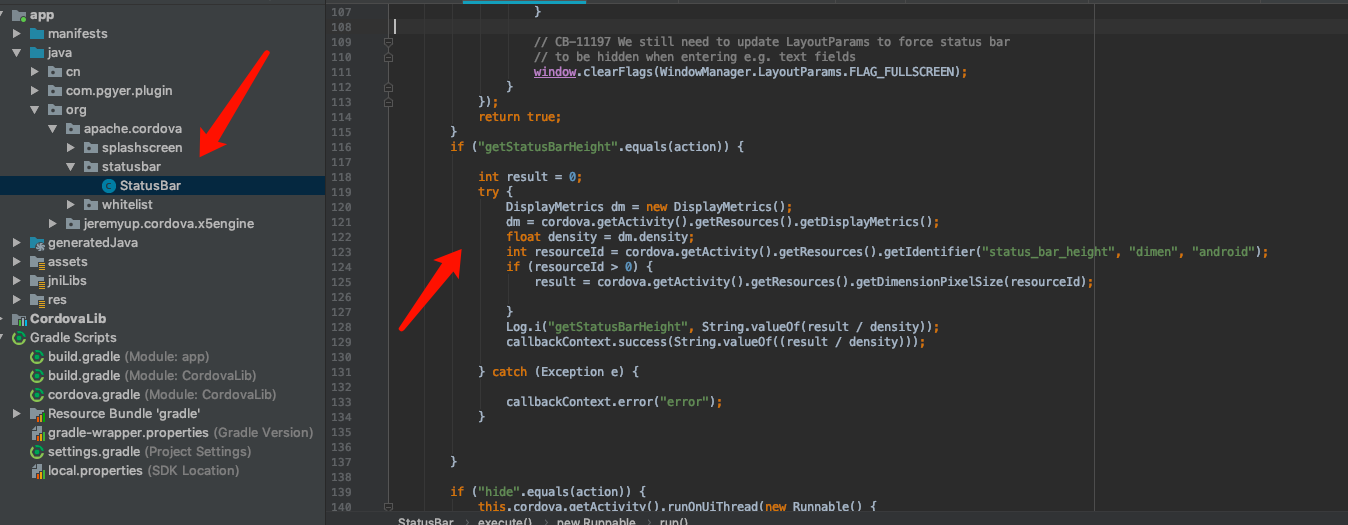Click the Resource Bundle 'gradle' icon
This screenshot has width=1348, height=525.
point(37,414)
